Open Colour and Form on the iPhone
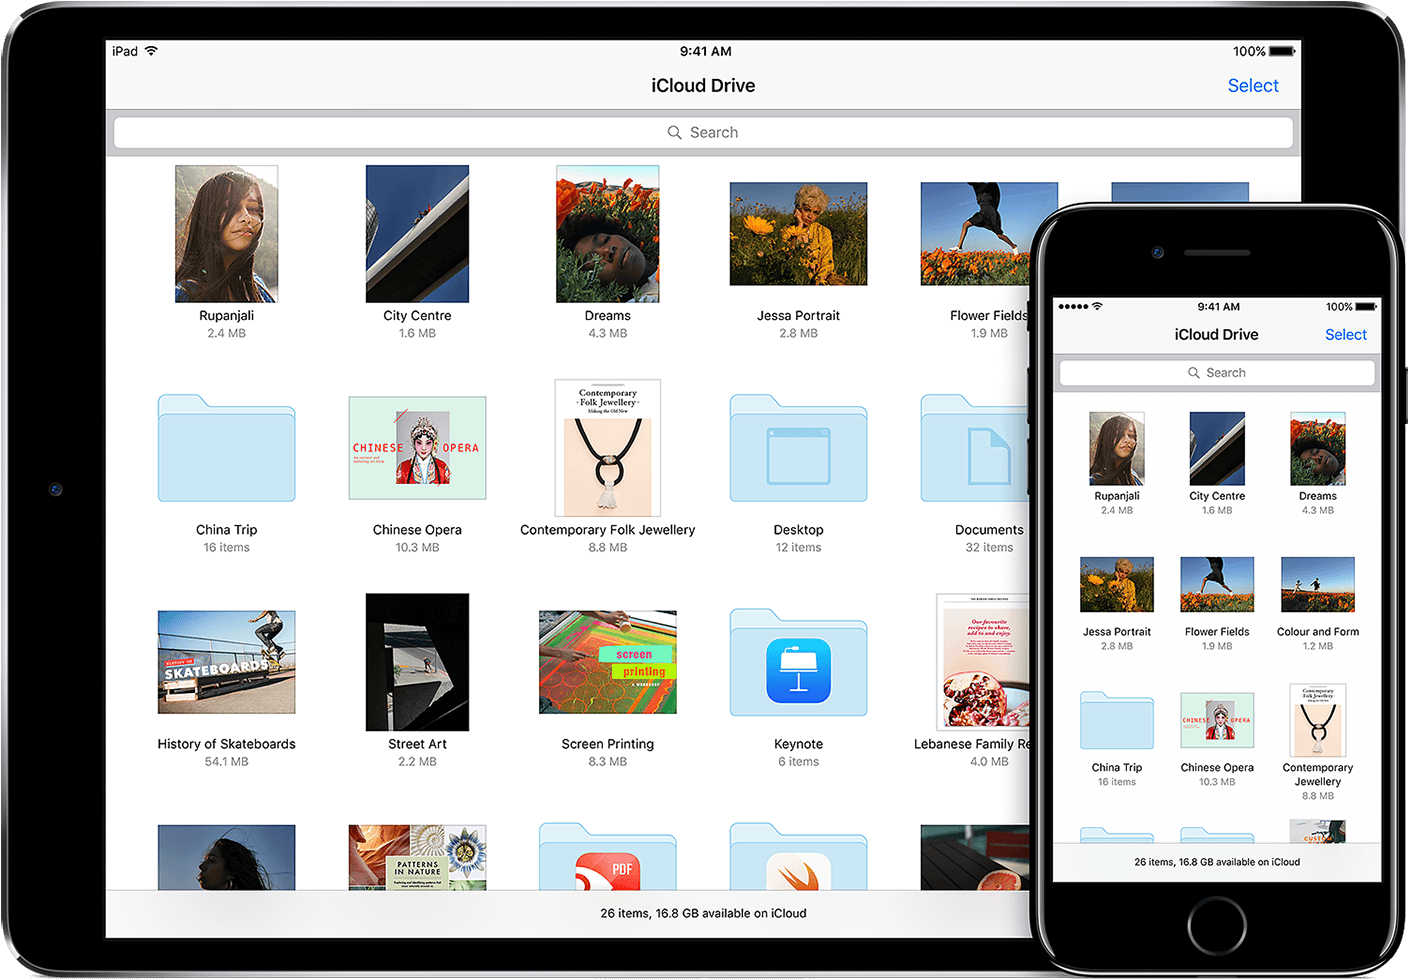The width and height of the screenshot is (1408, 979). pos(1317,584)
